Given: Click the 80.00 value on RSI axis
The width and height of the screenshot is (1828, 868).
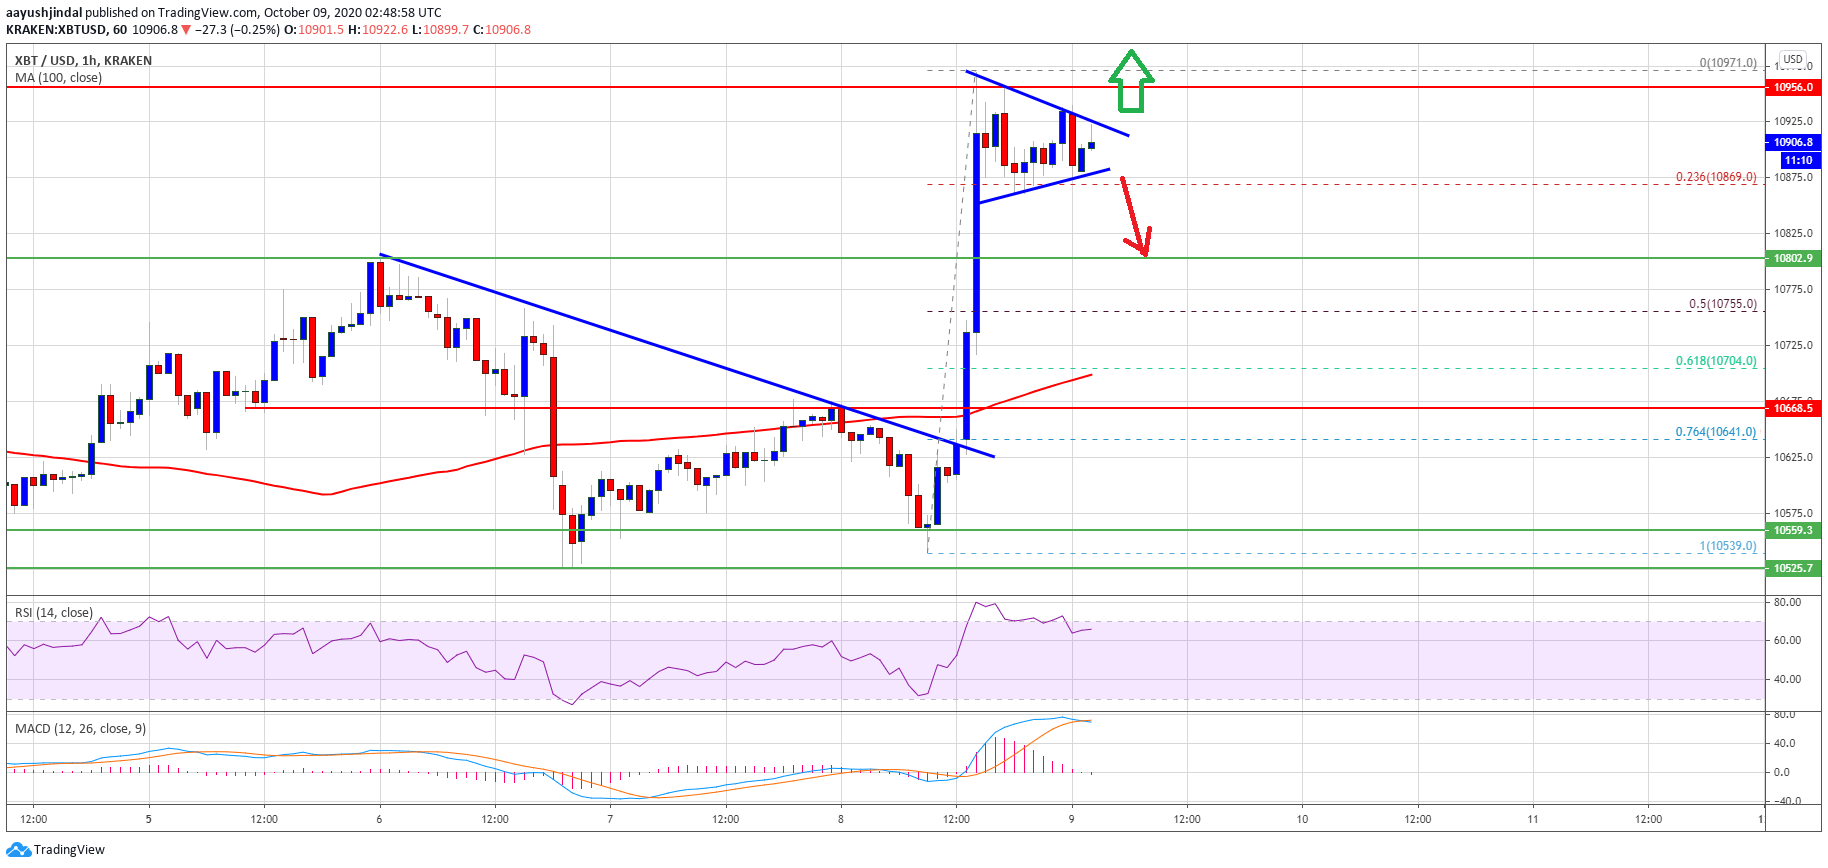Looking at the screenshot, I should [x=1788, y=603].
